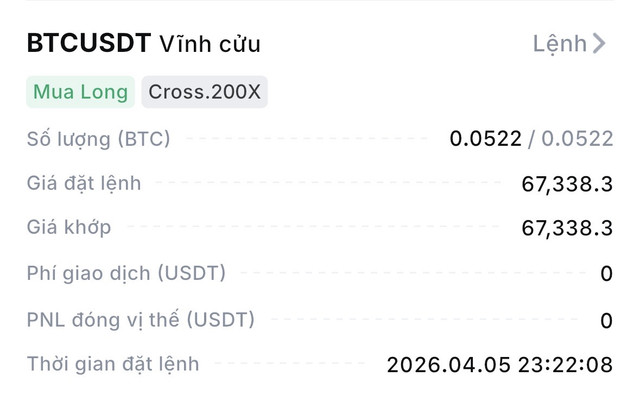Image resolution: width=640 pixels, height=398 pixels.
Task: Click the Giá khớp 67,338.3 value
Action: (567, 228)
